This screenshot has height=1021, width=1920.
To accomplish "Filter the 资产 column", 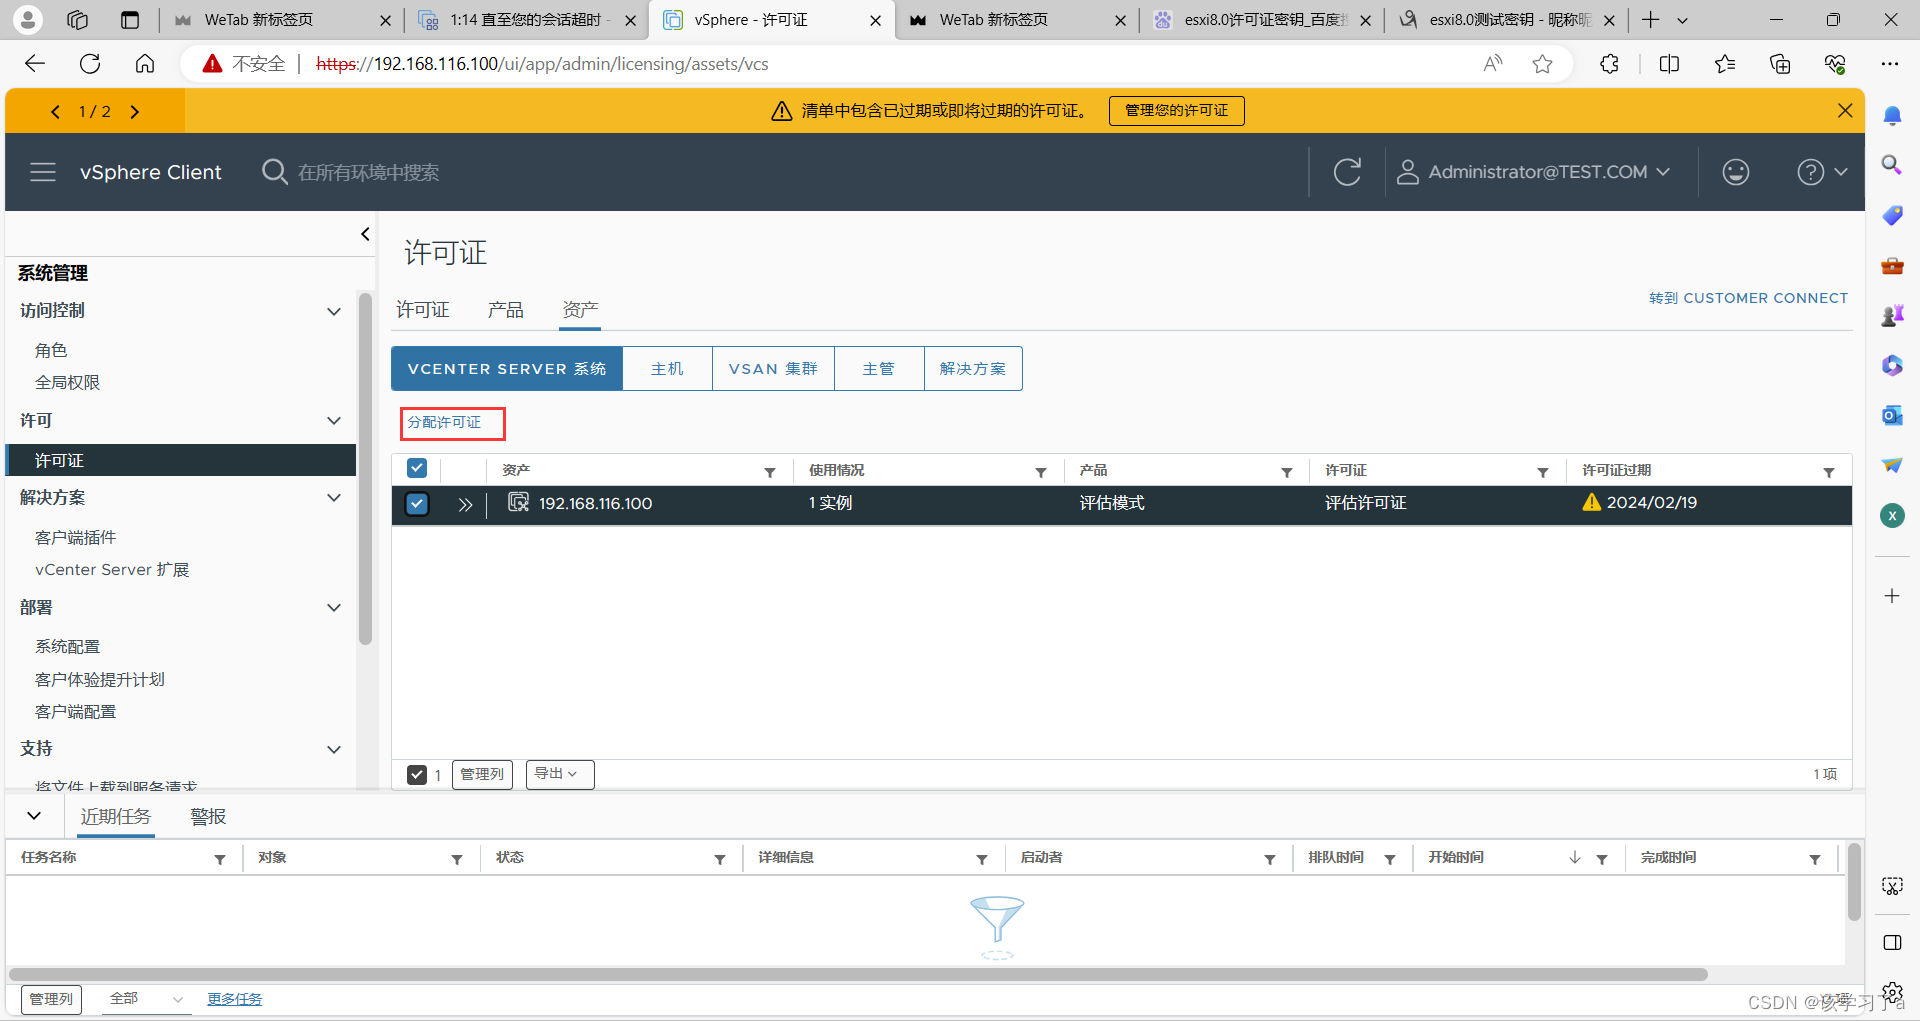I will tap(770, 472).
